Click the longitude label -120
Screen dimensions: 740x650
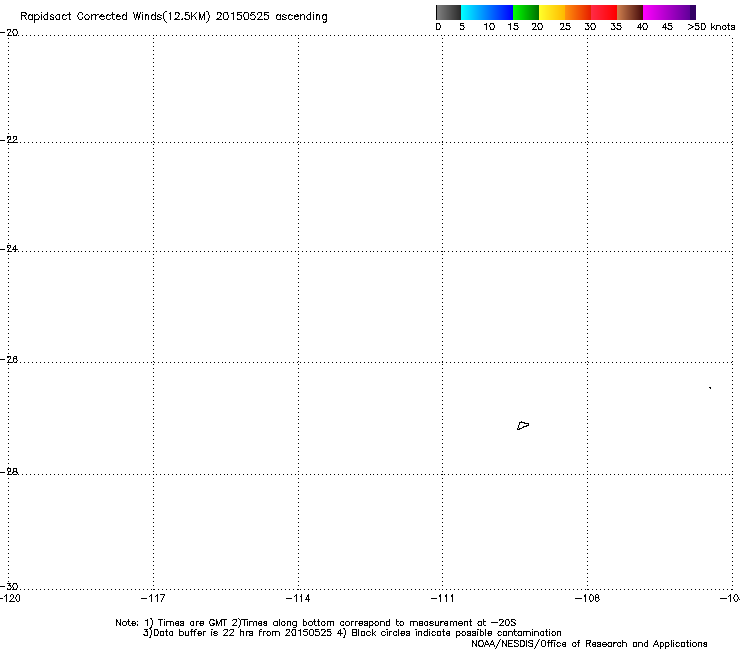(x=10, y=599)
